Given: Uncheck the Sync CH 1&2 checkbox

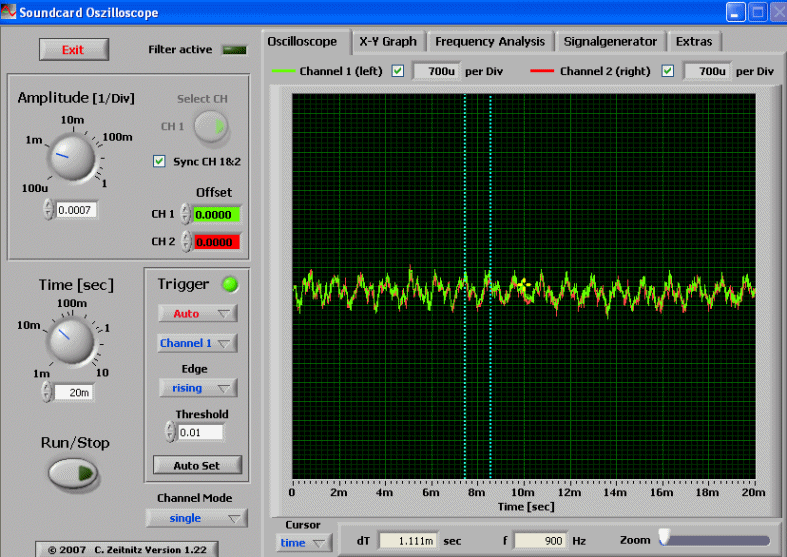Looking at the screenshot, I should (x=159, y=161).
